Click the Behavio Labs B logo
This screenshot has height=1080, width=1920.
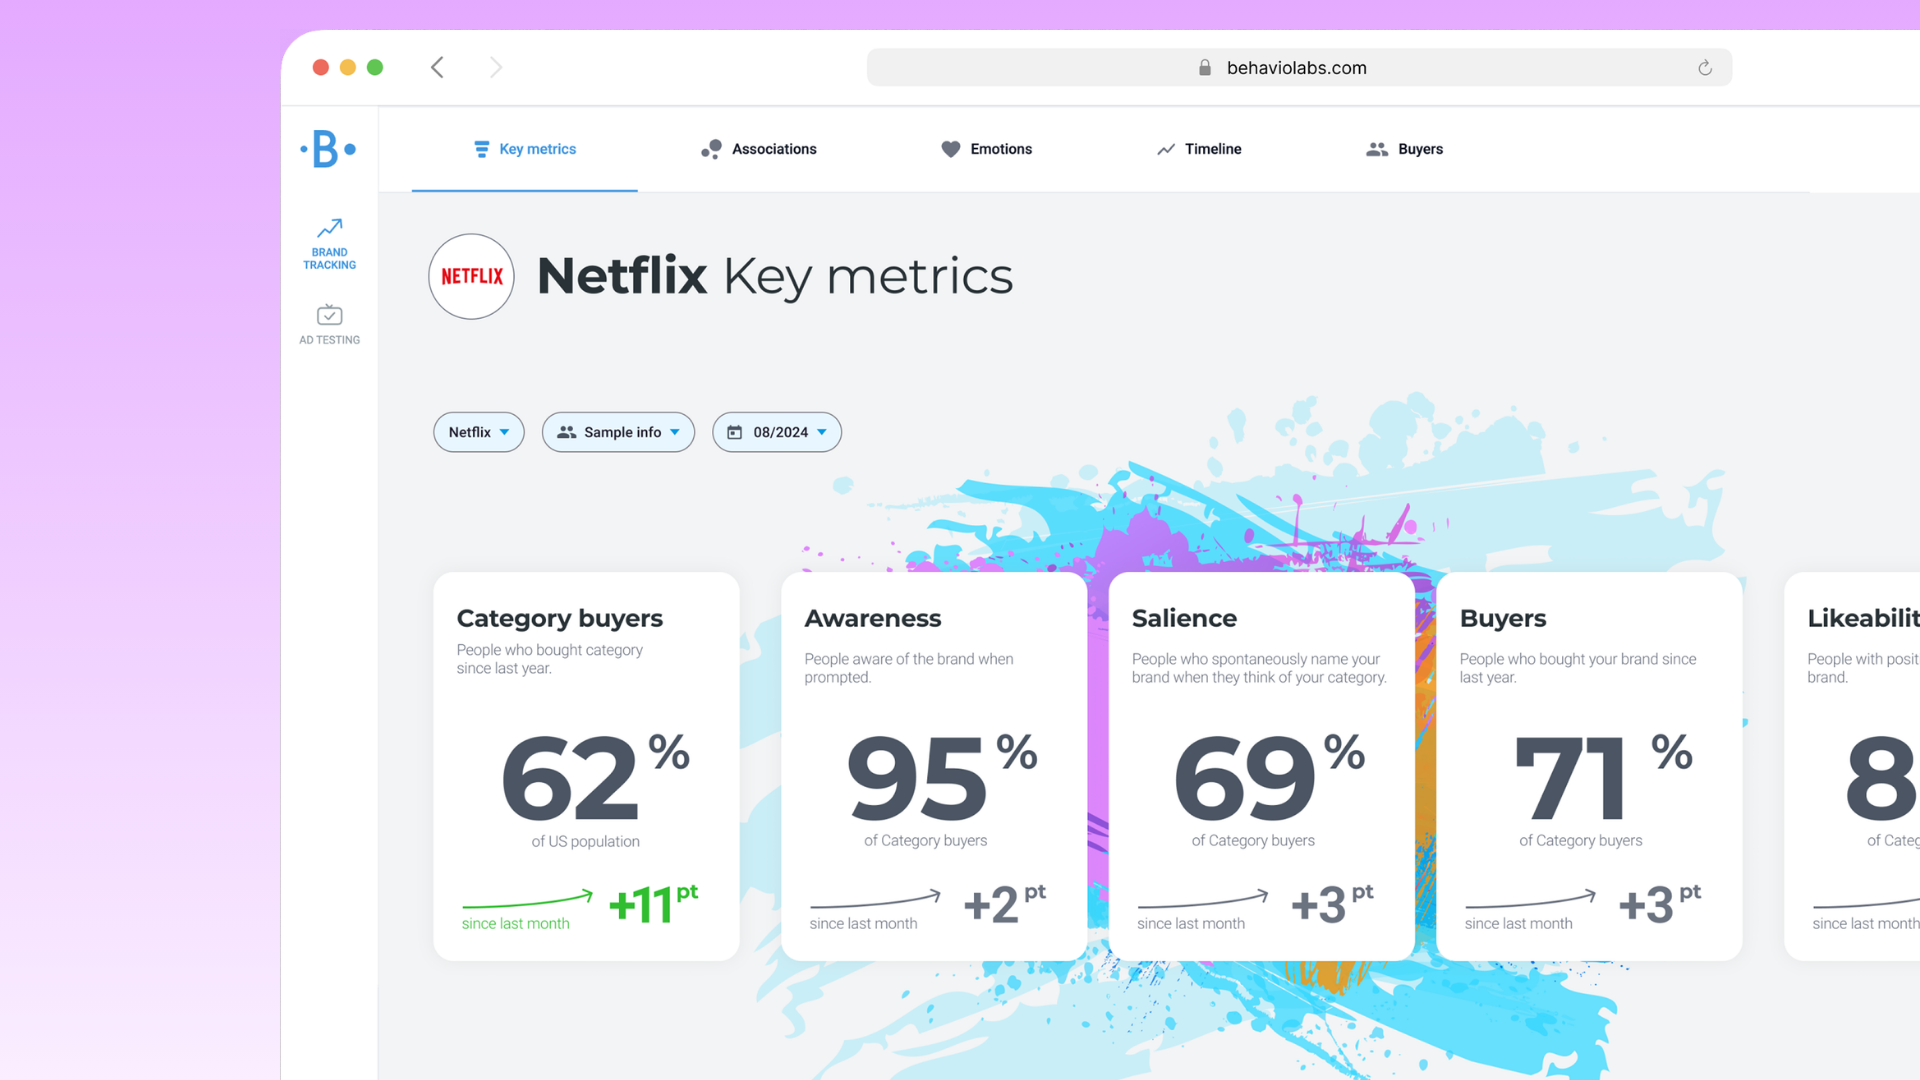tap(328, 149)
